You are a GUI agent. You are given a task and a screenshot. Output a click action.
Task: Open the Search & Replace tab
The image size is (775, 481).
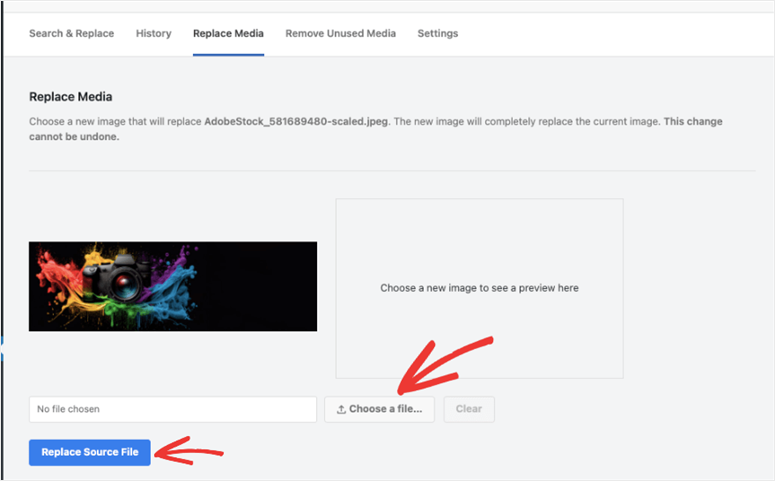[73, 33]
